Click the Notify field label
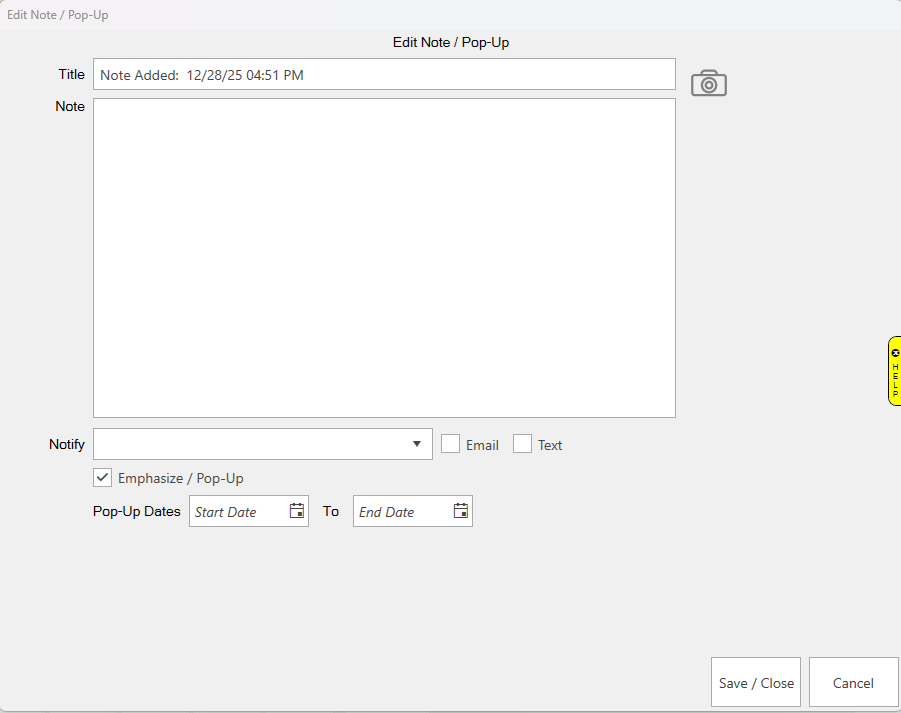 tap(67, 444)
